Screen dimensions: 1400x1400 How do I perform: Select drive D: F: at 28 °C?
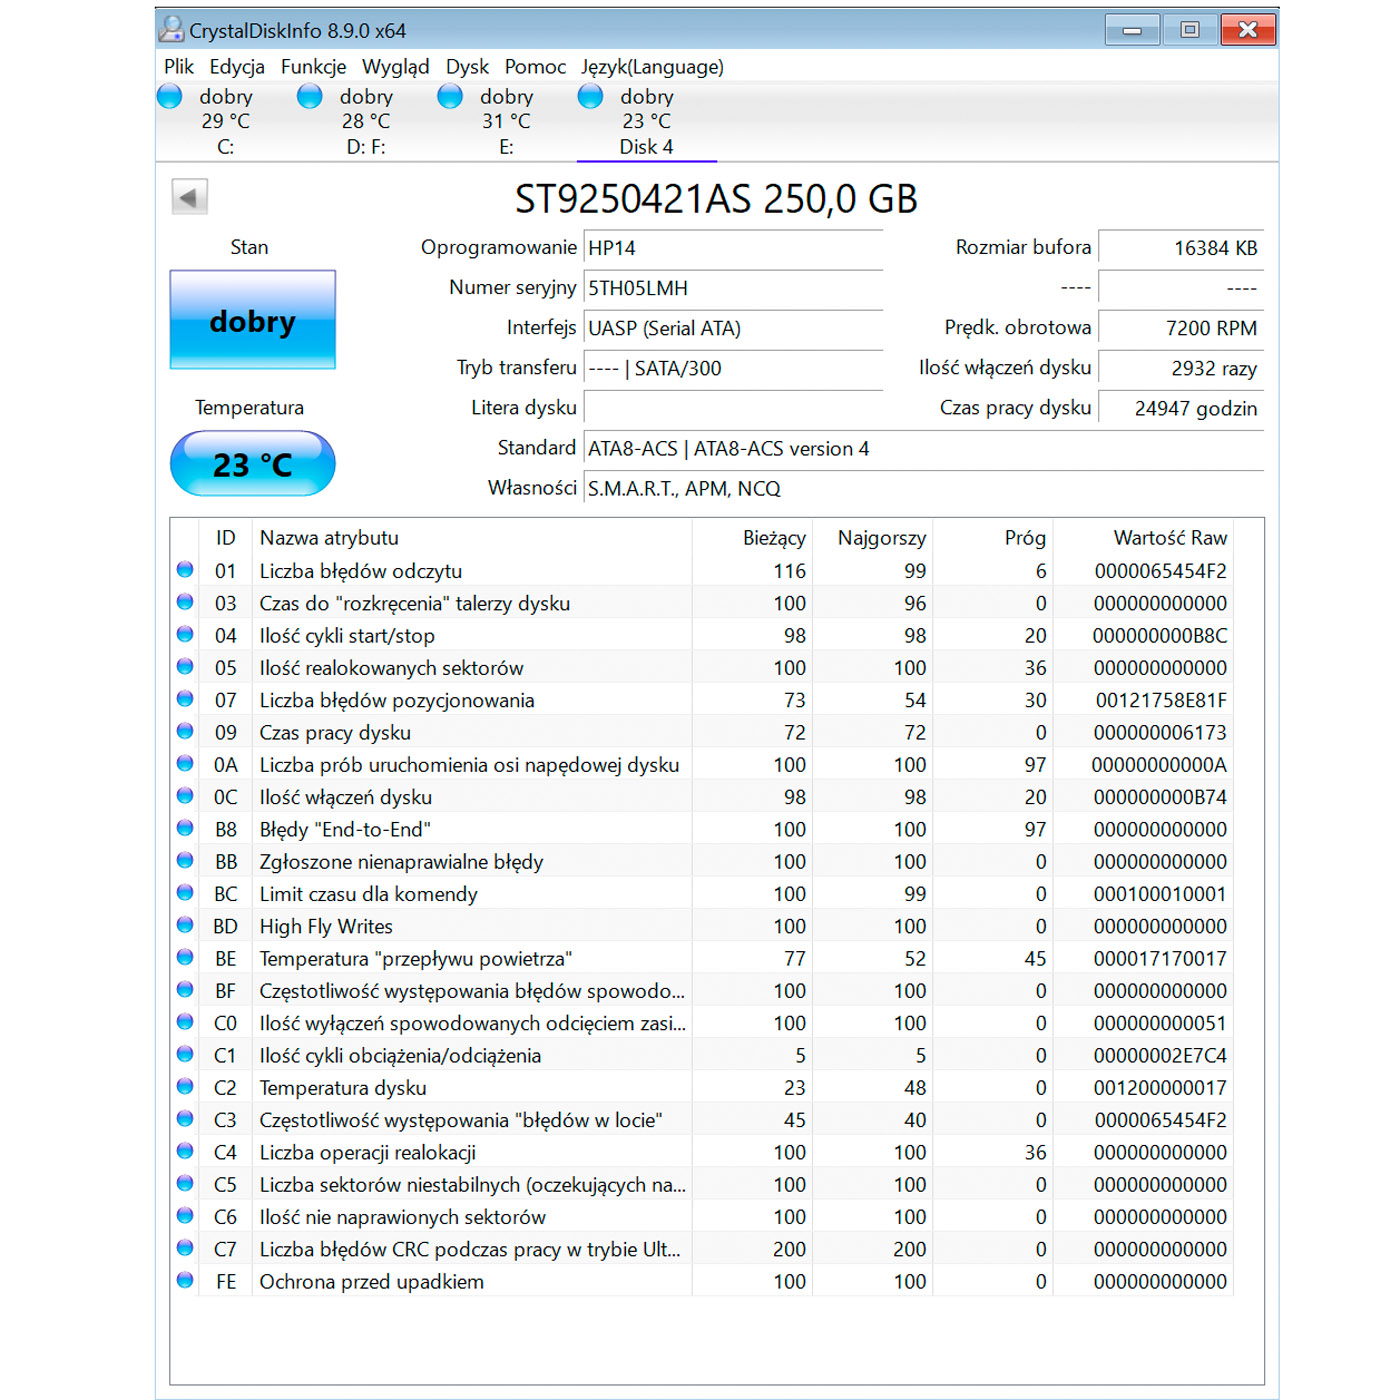point(366,122)
